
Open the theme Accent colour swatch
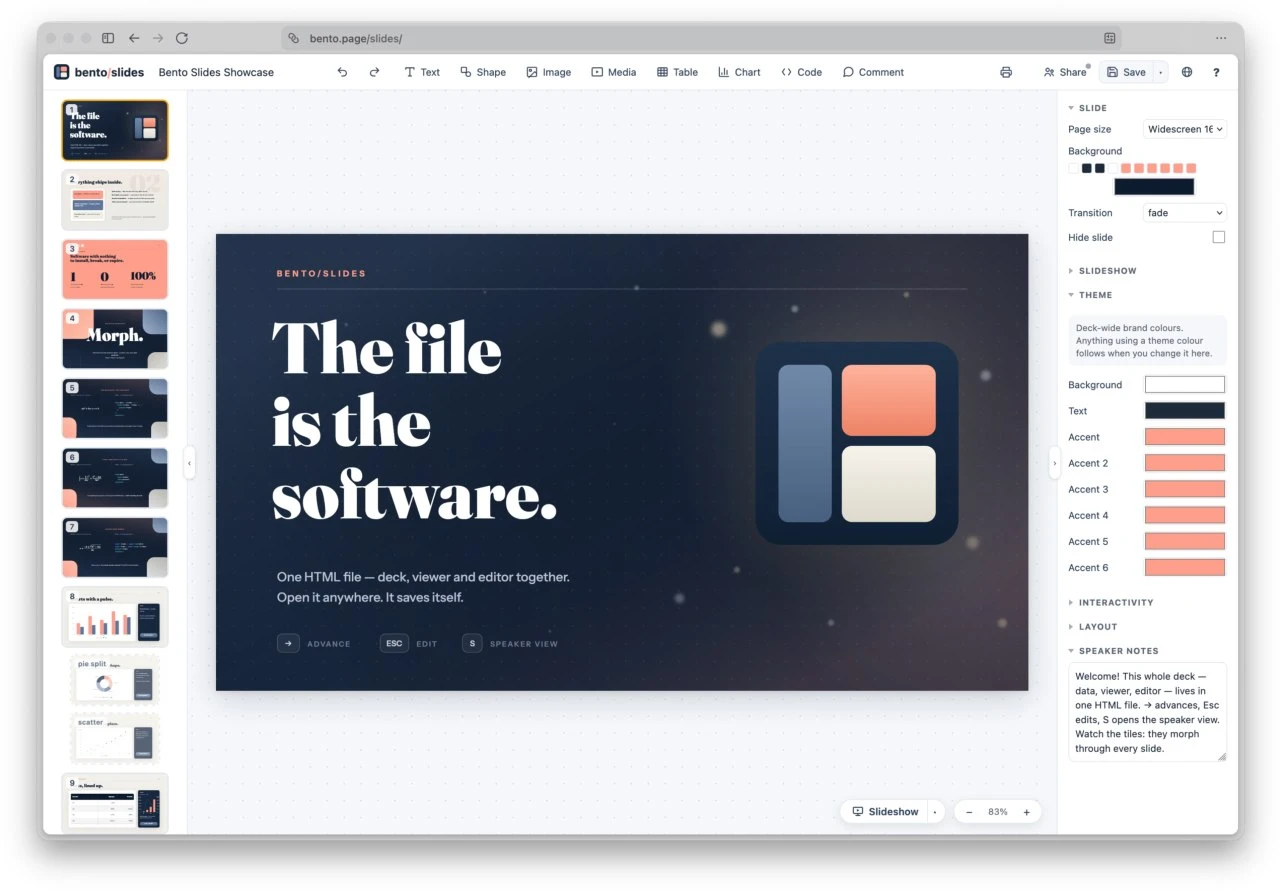point(1185,437)
